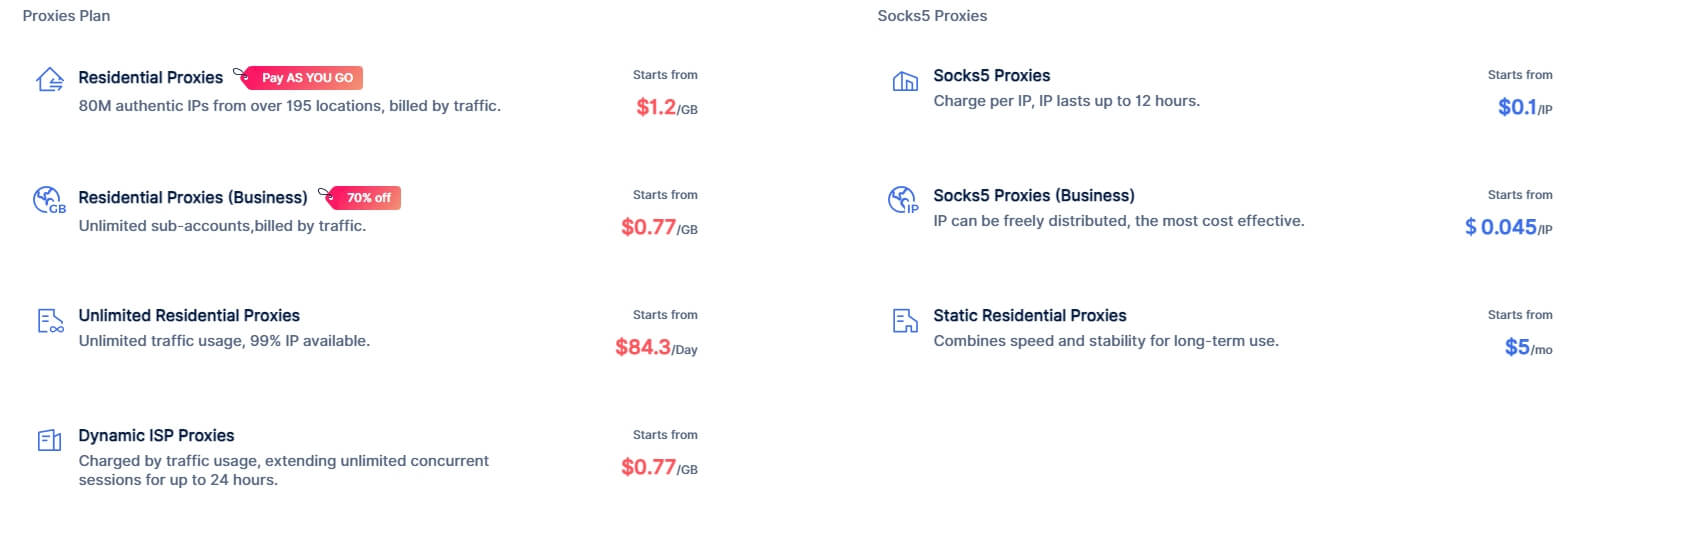Click the Residential Proxies house icon
Screen dimensions: 1694x550
point(49,80)
